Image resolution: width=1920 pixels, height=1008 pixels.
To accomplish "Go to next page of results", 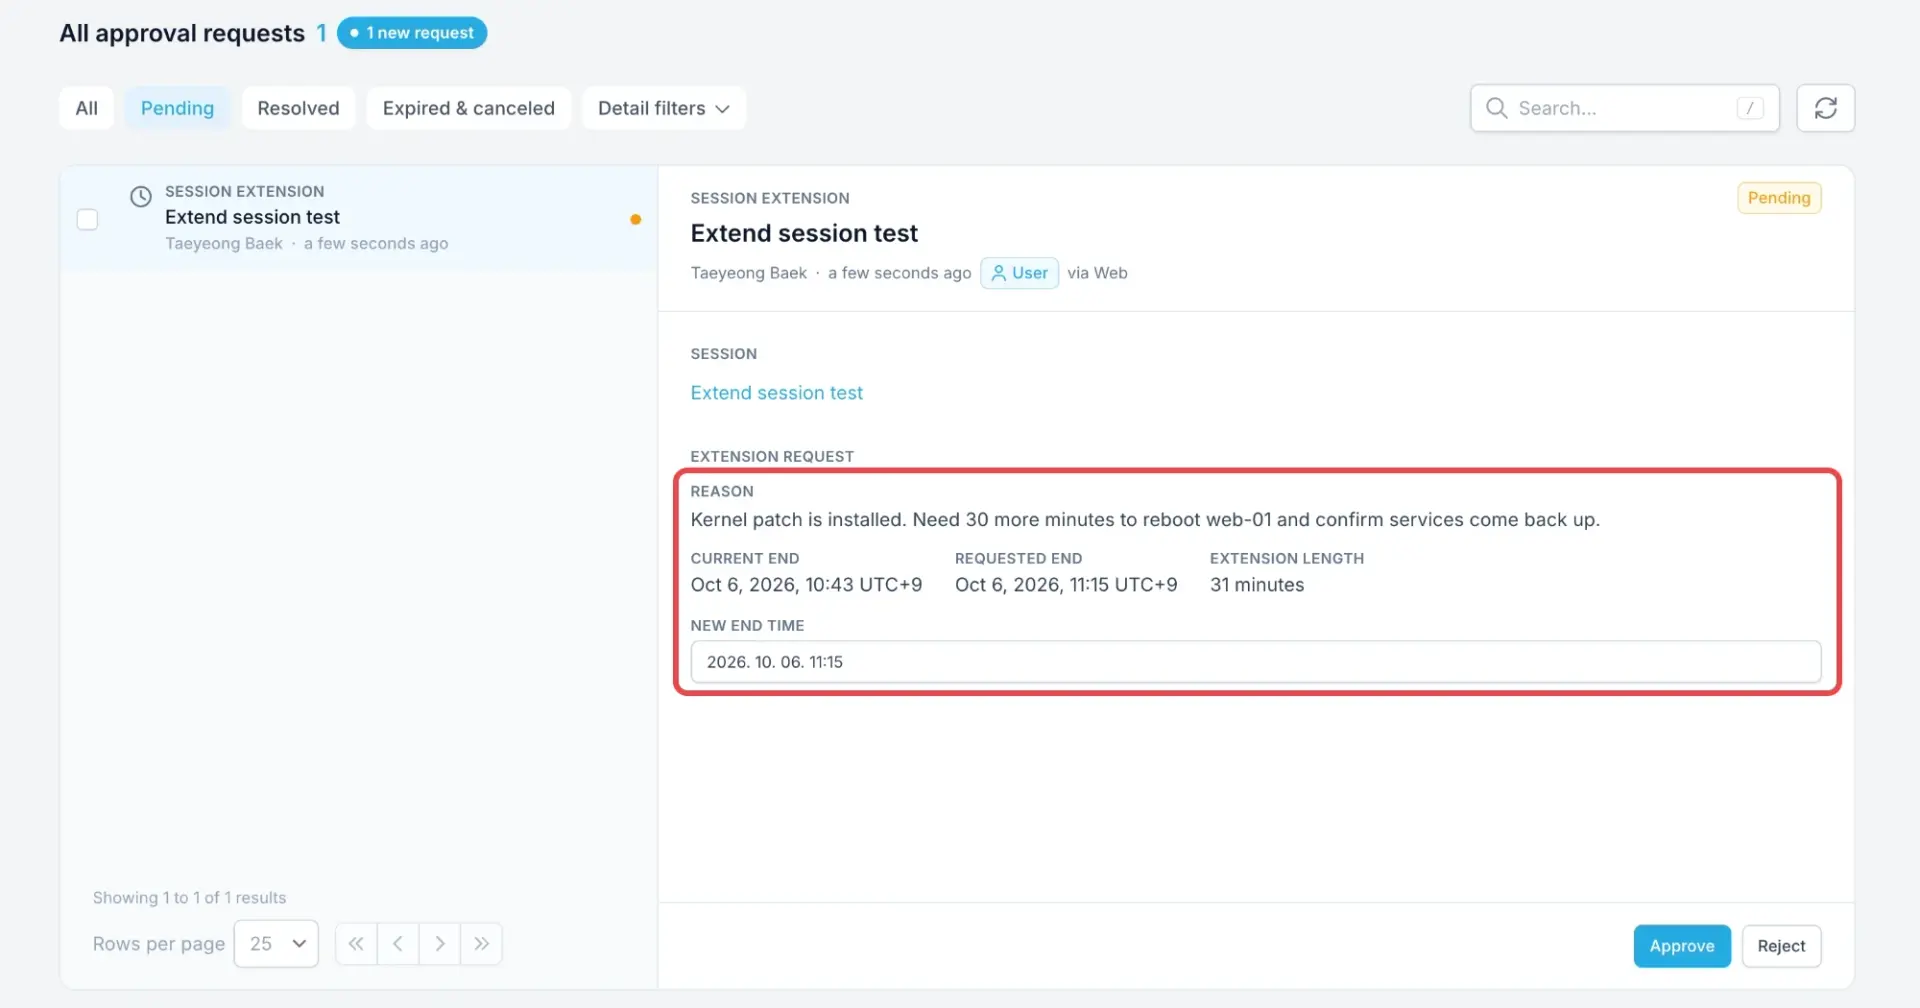I will pos(440,943).
